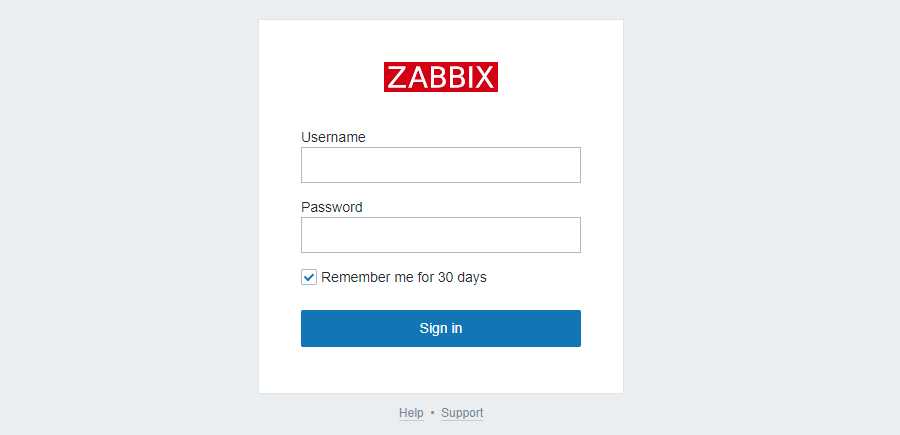Visit Zabbix Help documentation link
The height and width of the screenshot is (435, 900).
(411, 413)
